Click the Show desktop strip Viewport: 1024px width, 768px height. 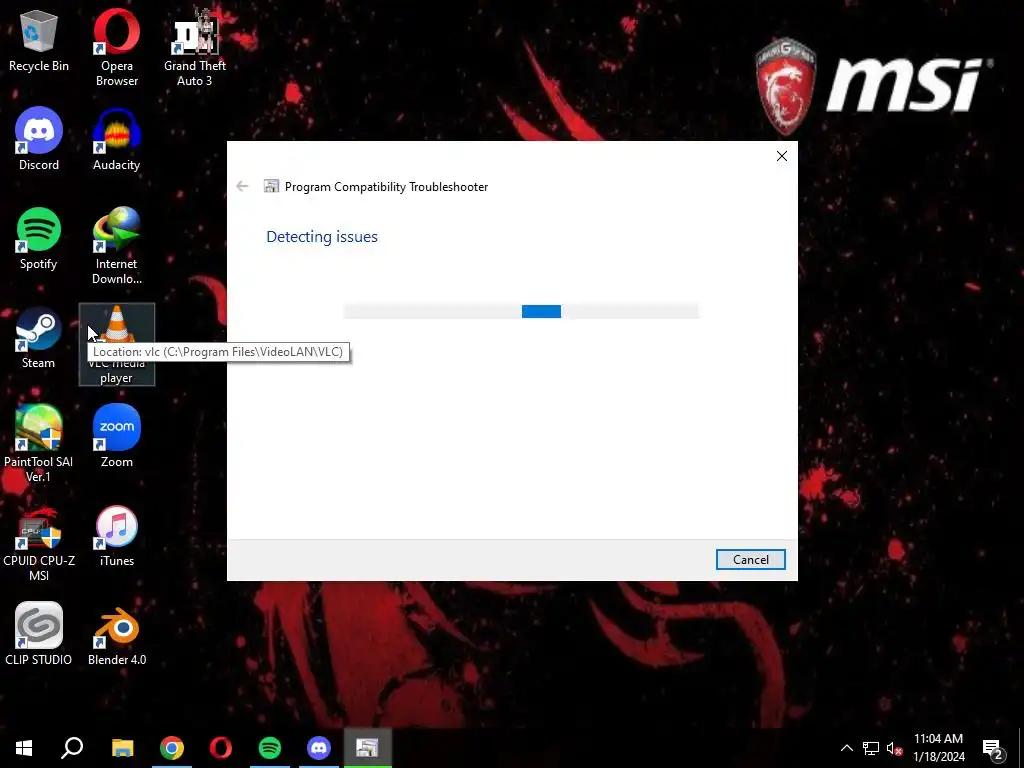click(x=1021, y=748)
